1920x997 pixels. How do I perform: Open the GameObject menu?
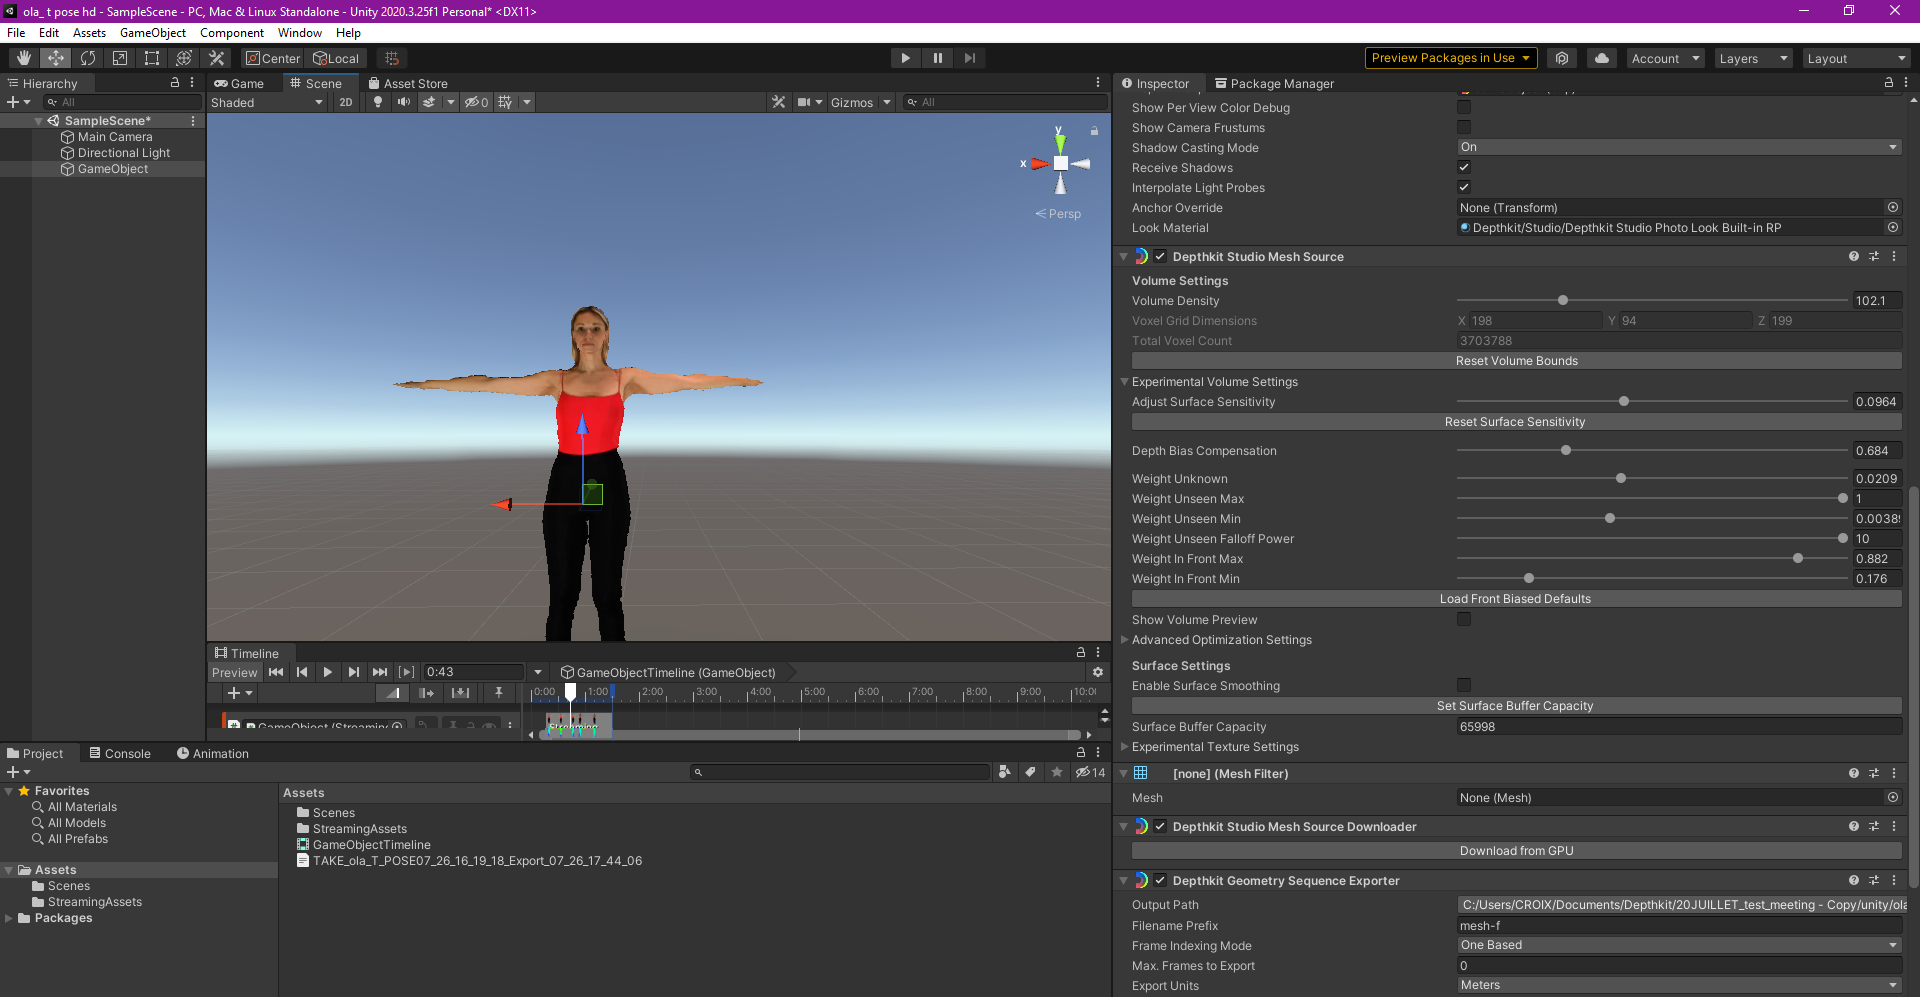coord(152,33)
